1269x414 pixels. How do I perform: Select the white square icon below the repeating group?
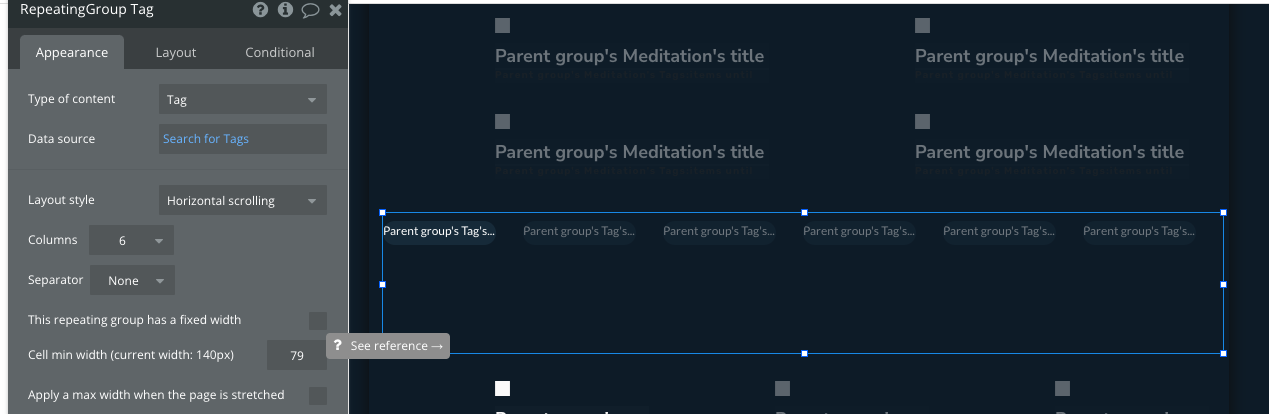(x=503, y=388)
